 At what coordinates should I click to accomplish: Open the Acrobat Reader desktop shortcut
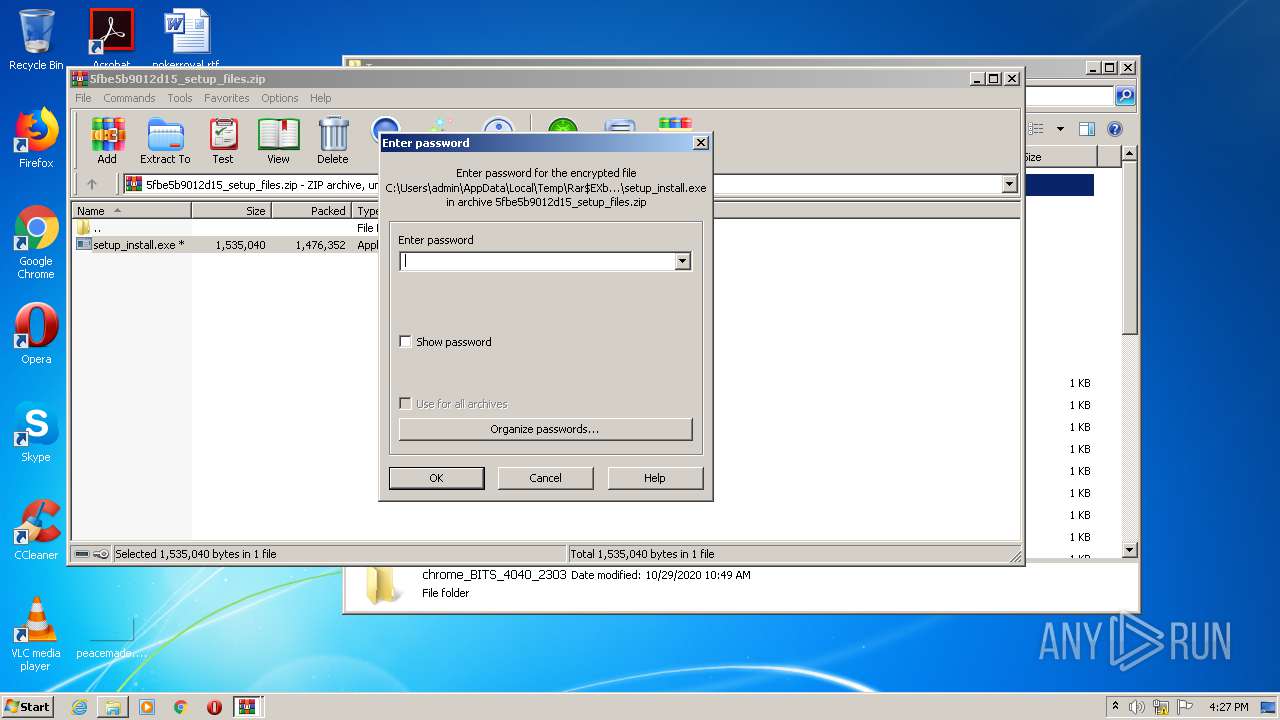111,40
